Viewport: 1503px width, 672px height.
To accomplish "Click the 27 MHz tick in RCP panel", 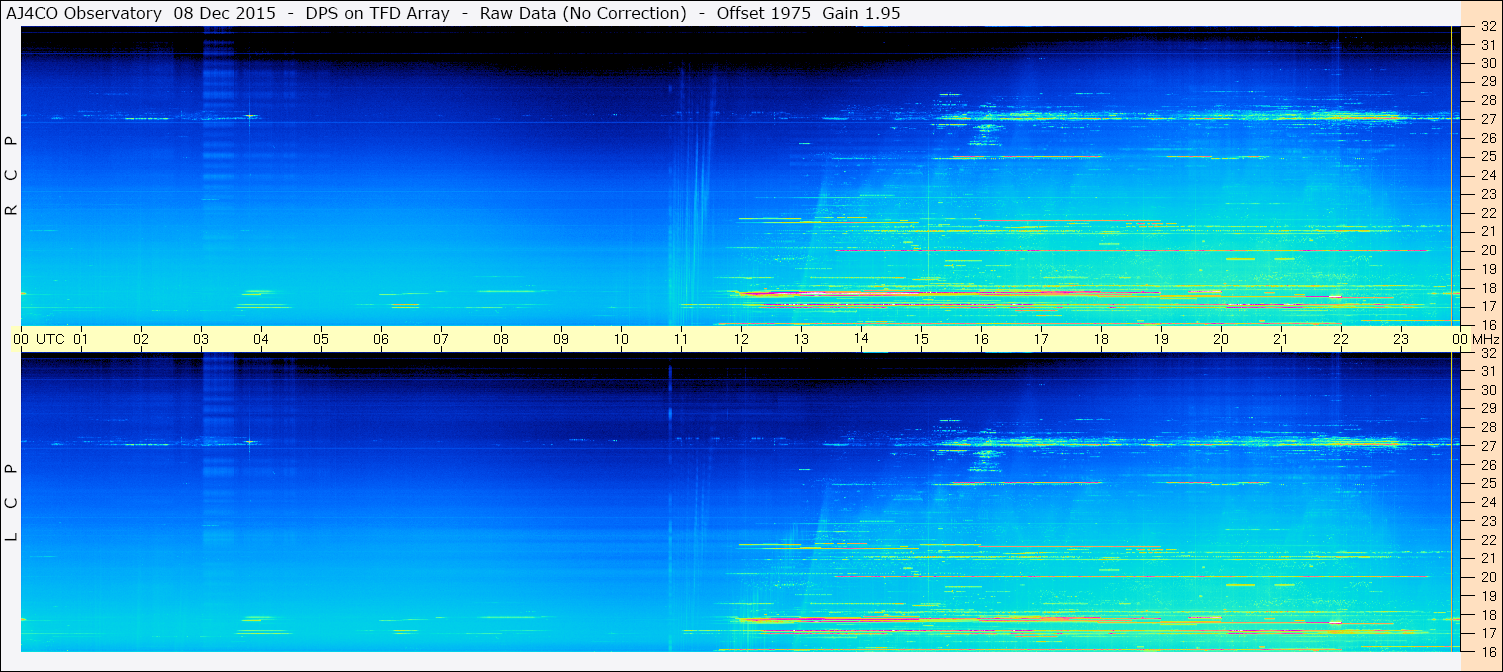I will pyautogui.click(x=1488, y=119).
